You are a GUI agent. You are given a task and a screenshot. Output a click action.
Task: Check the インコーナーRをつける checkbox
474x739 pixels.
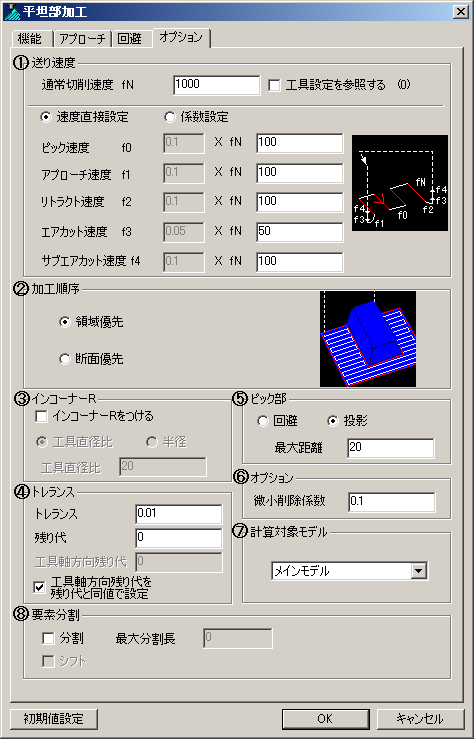tap(41, 416)
